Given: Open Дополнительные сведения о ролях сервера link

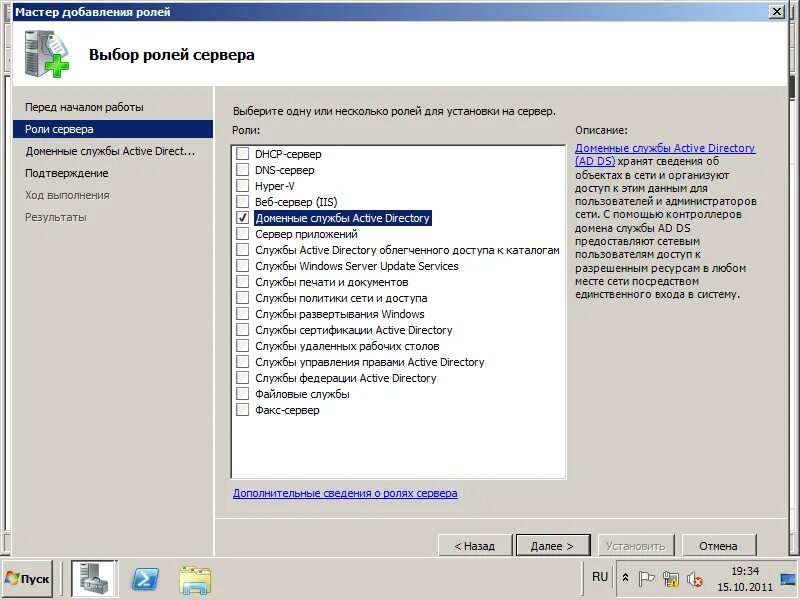Looking at the screenshot, I should pos(345,493).
